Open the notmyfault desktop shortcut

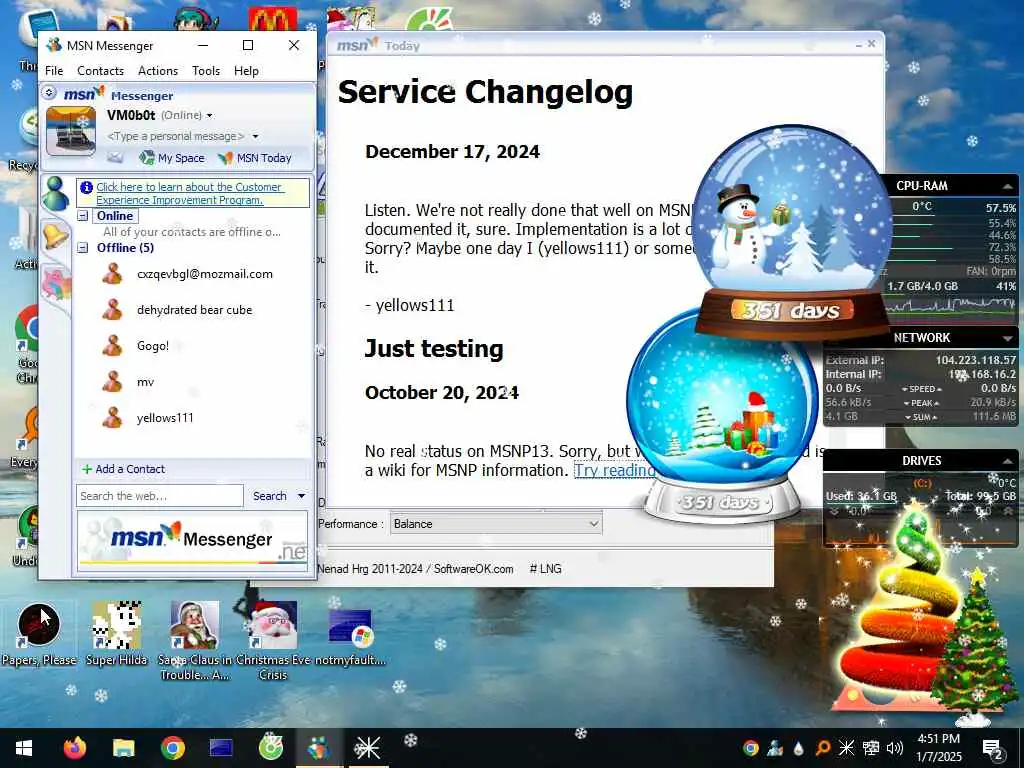pyautogui.click(x=351, y=635)
